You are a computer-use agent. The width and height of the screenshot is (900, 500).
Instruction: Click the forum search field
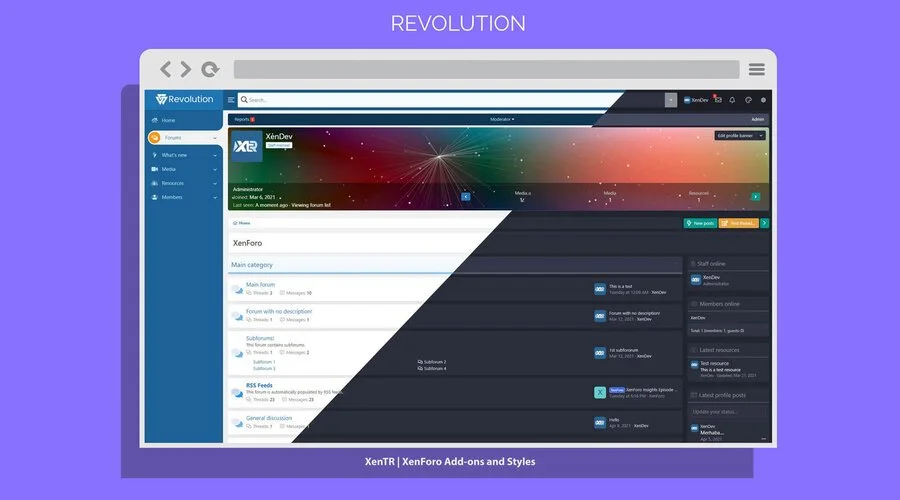click(430, 100)
